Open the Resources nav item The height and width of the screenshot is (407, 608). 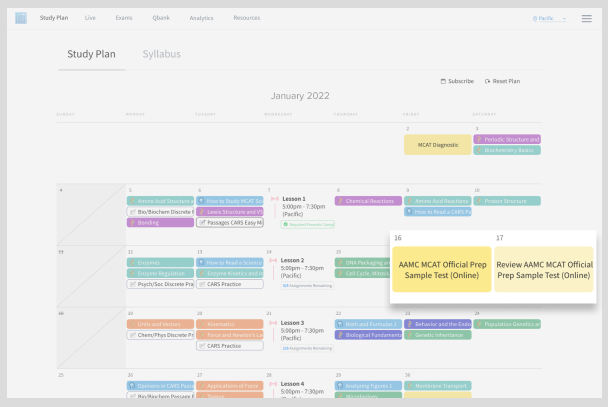(x=247, y=18)
